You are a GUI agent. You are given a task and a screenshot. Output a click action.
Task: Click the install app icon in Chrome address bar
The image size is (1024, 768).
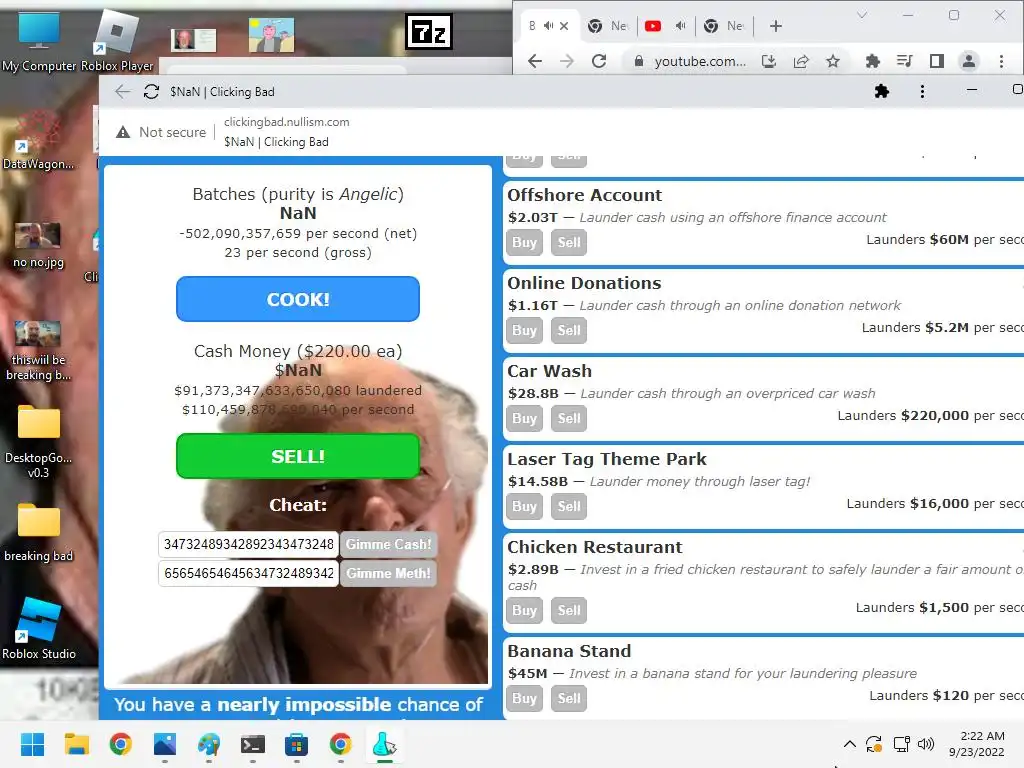click(769, 61)
